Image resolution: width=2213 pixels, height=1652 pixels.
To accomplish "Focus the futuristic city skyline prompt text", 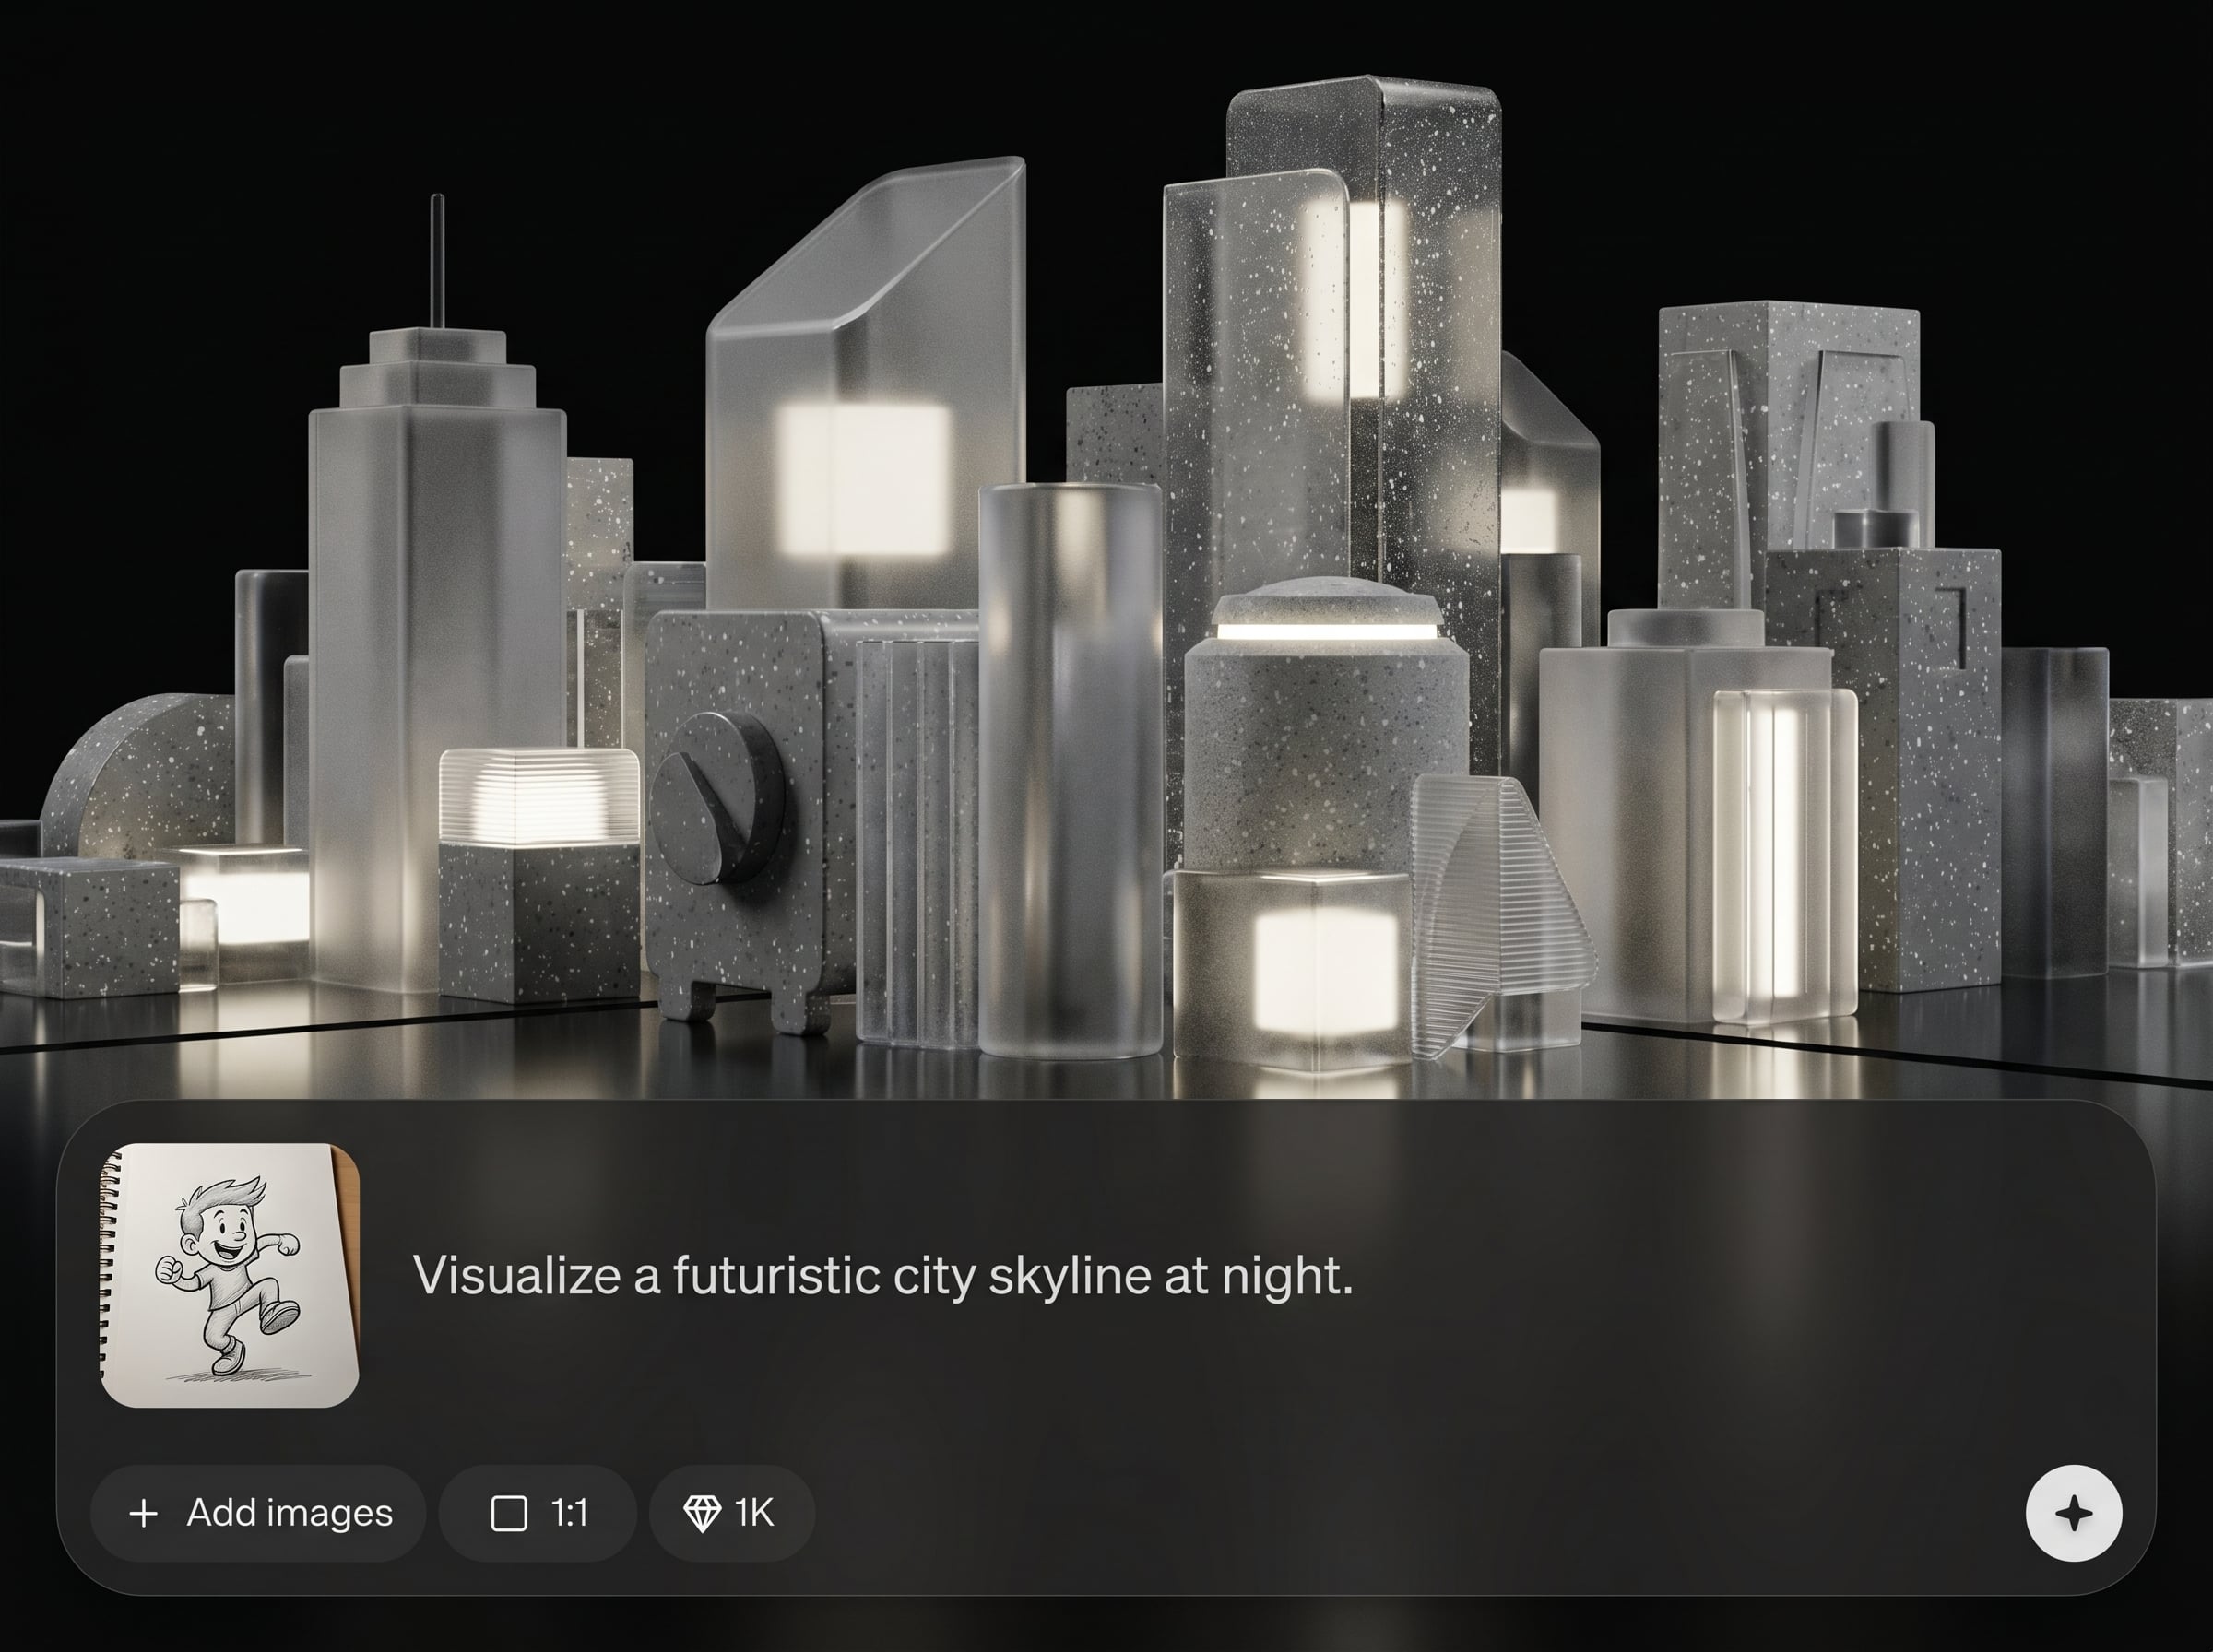I will click(x=882, y=1275).
